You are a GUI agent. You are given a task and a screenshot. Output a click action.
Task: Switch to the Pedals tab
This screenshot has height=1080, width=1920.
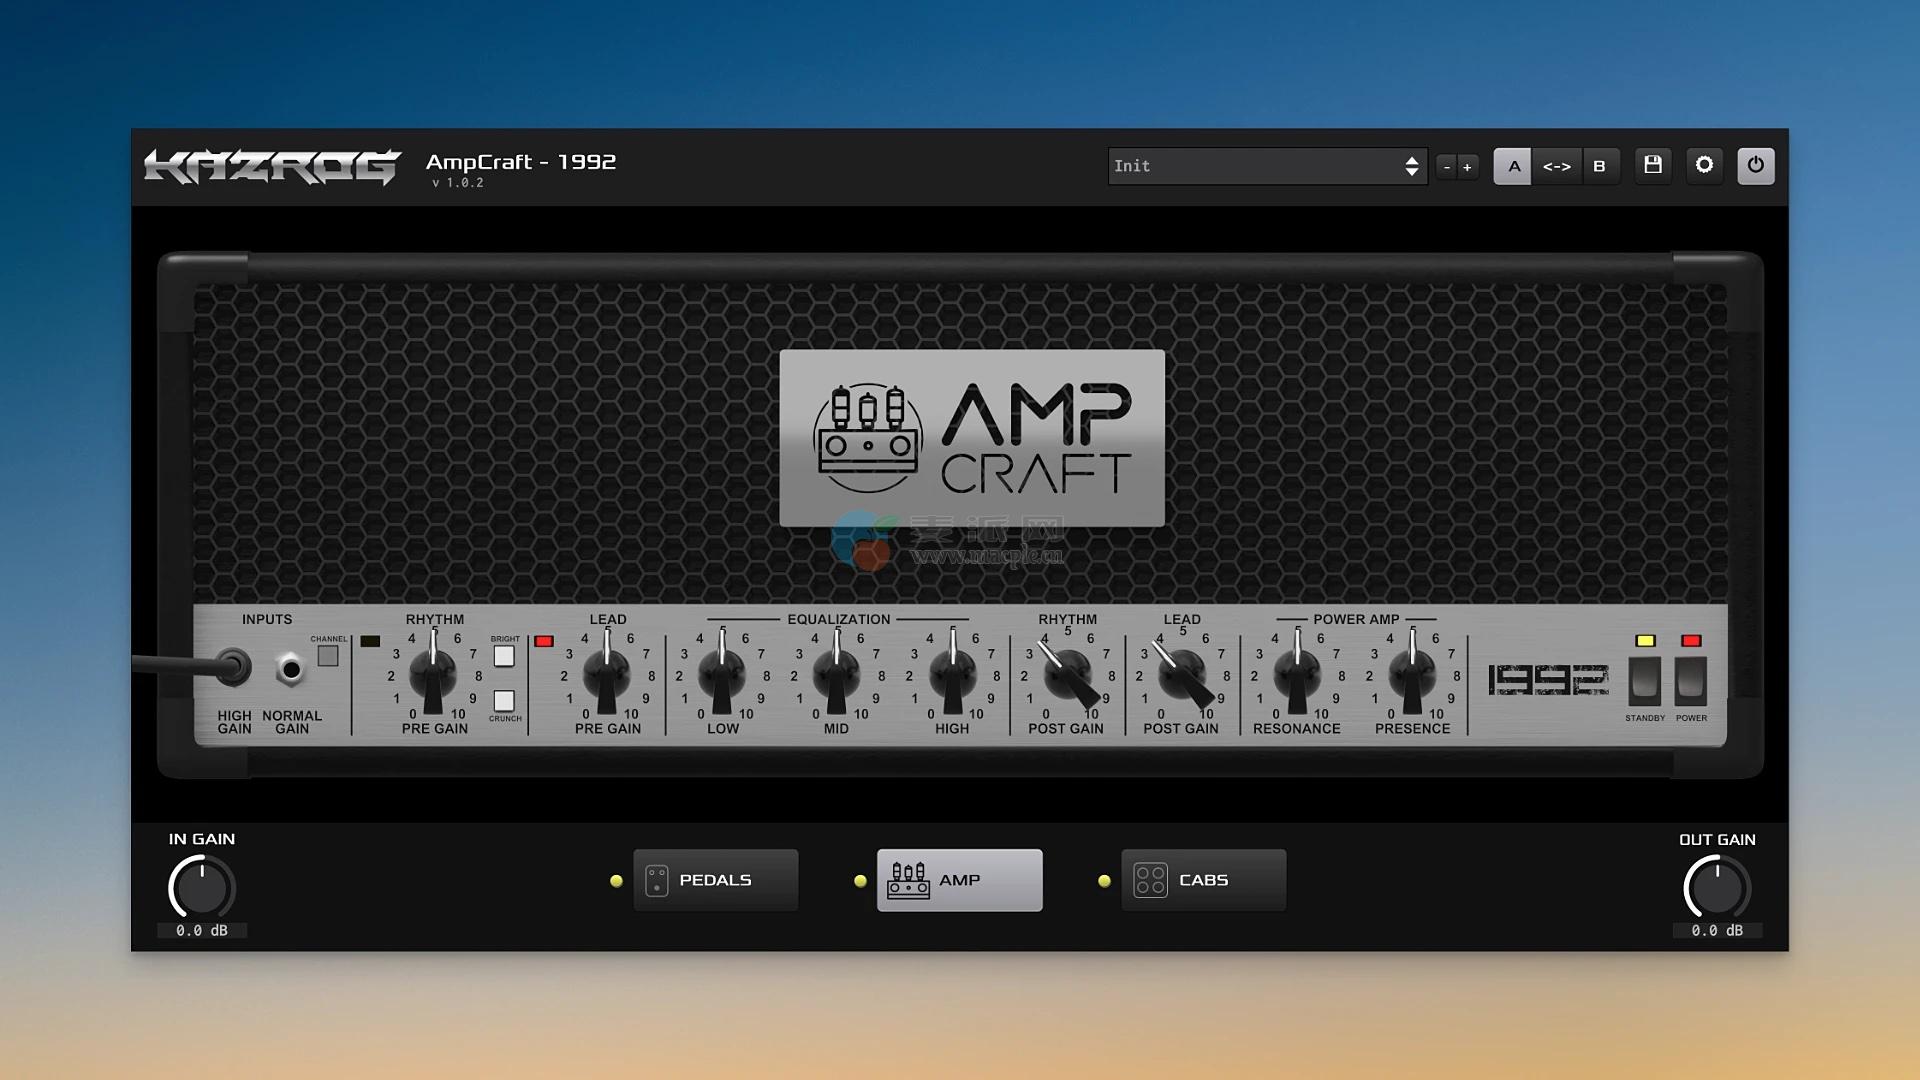[715, 880]
